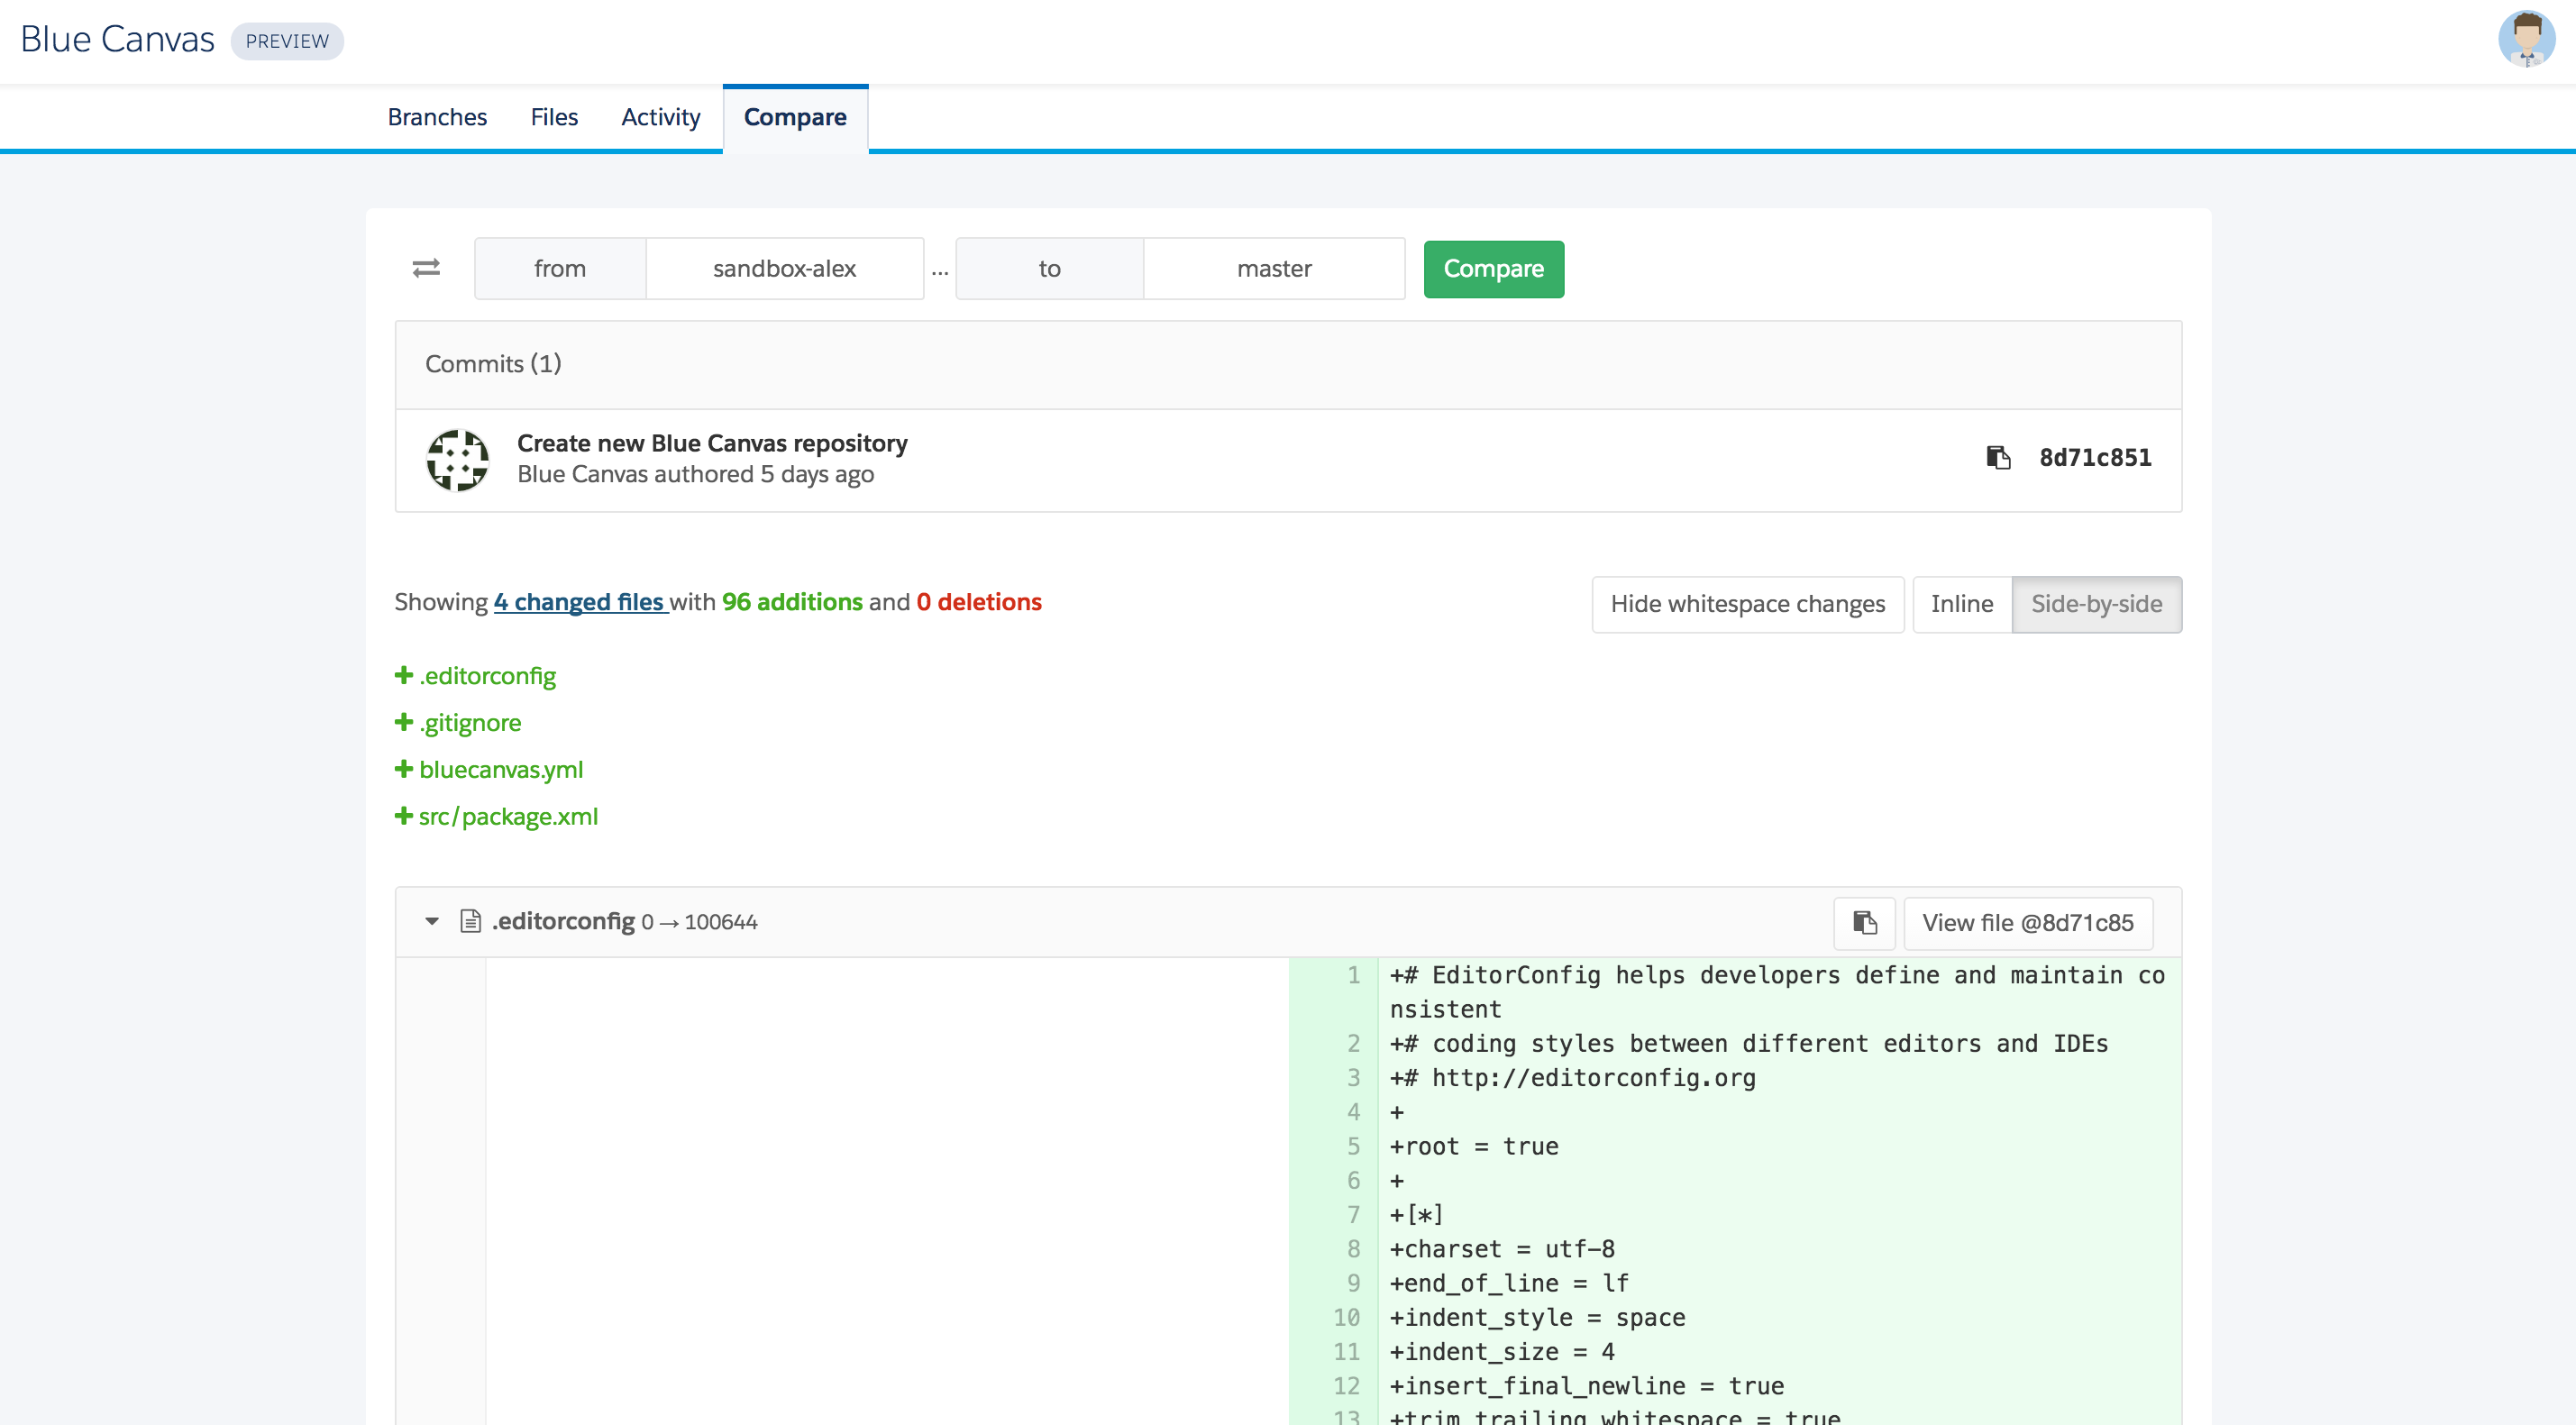2576x1425 pixels.
Task: Open the master branch field
Action: pos(1273,268)
